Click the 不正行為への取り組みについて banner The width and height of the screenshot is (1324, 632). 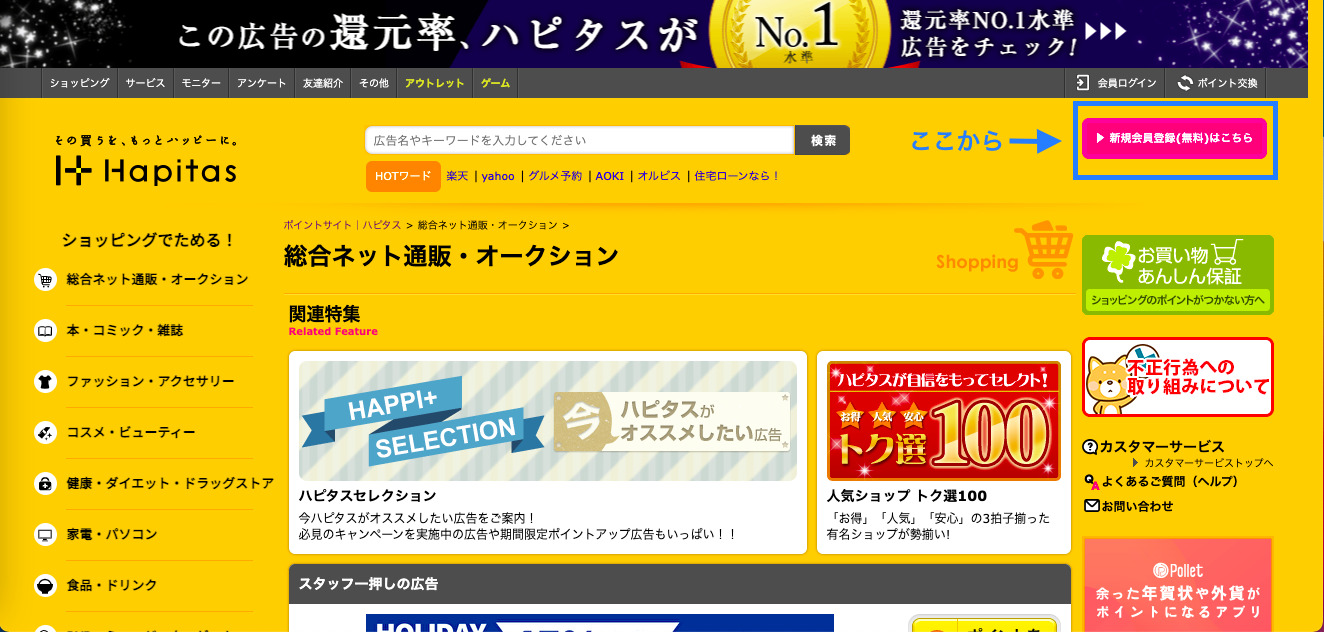coord(1178,377)
